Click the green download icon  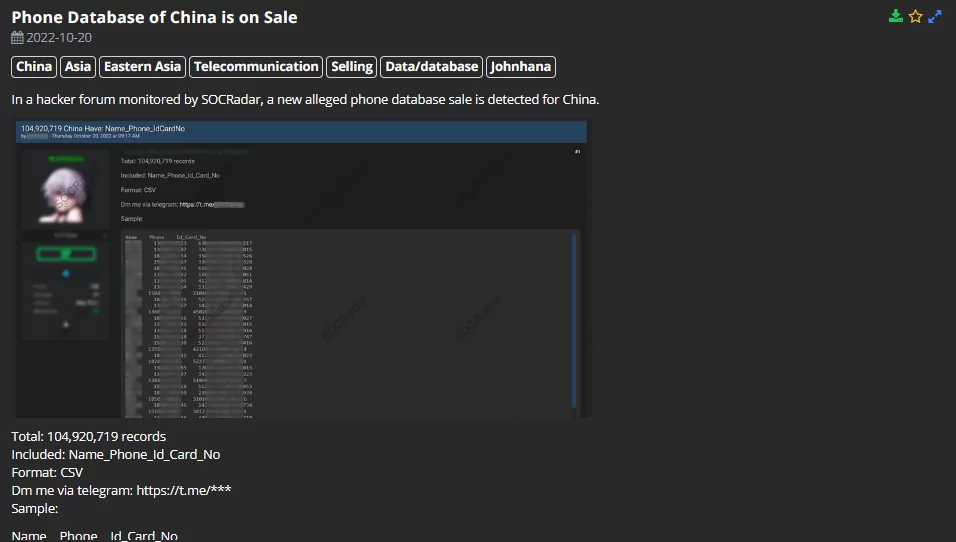(x=896, y=16)
